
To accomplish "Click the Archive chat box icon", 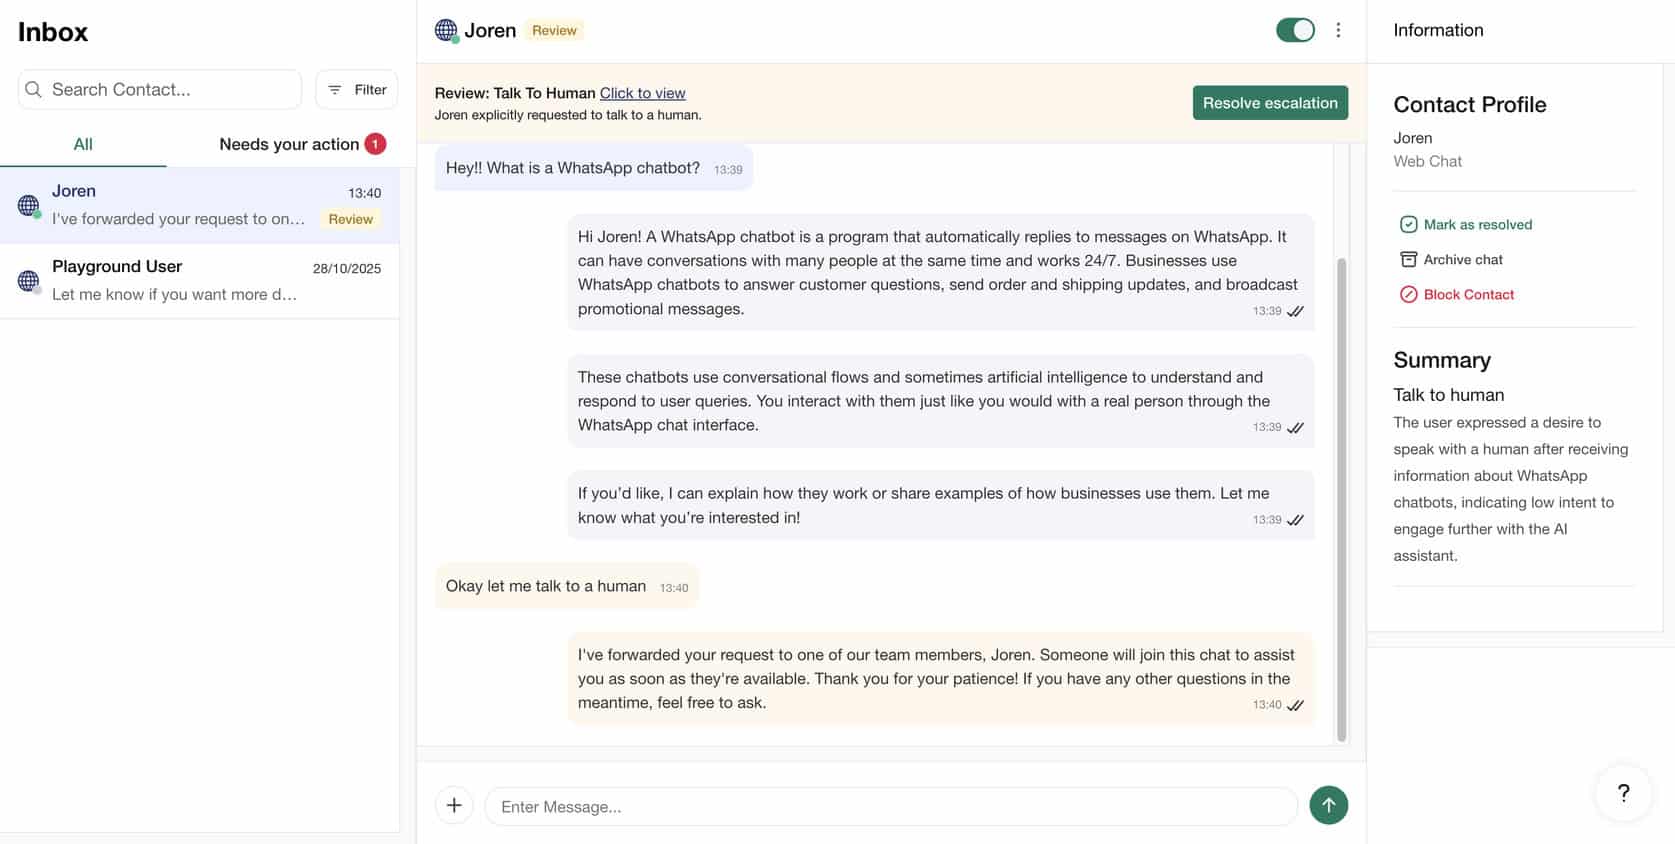I will 1408,260.
